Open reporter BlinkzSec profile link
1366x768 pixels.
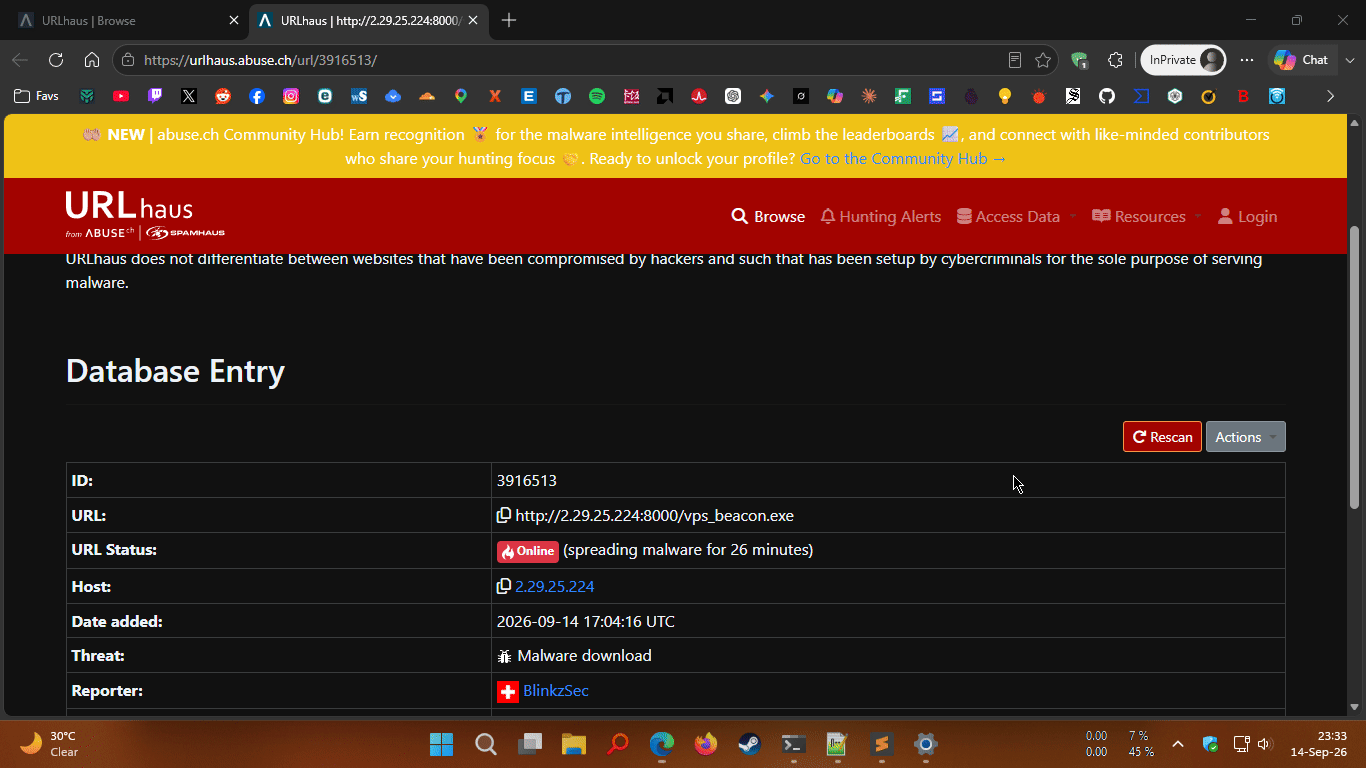pos(556,691)
